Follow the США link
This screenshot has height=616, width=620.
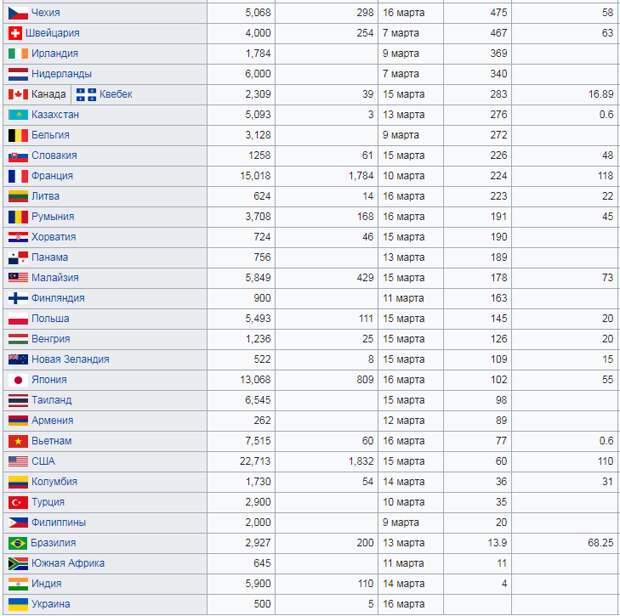pos(43,461)
